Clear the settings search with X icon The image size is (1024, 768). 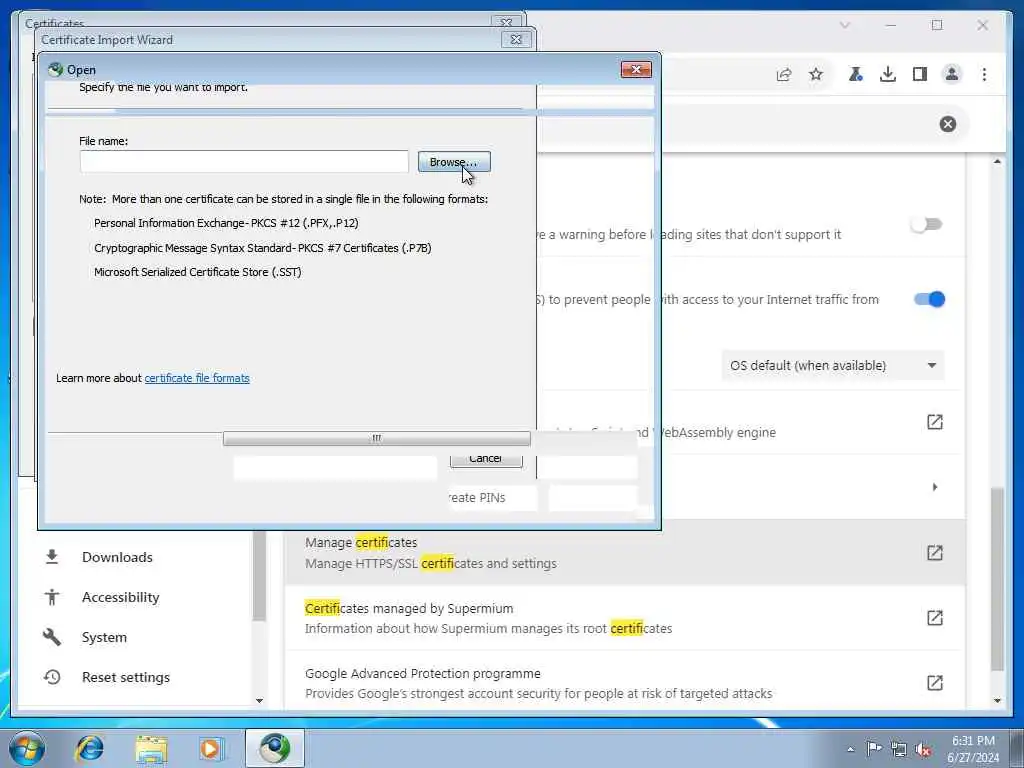[948, 124]
